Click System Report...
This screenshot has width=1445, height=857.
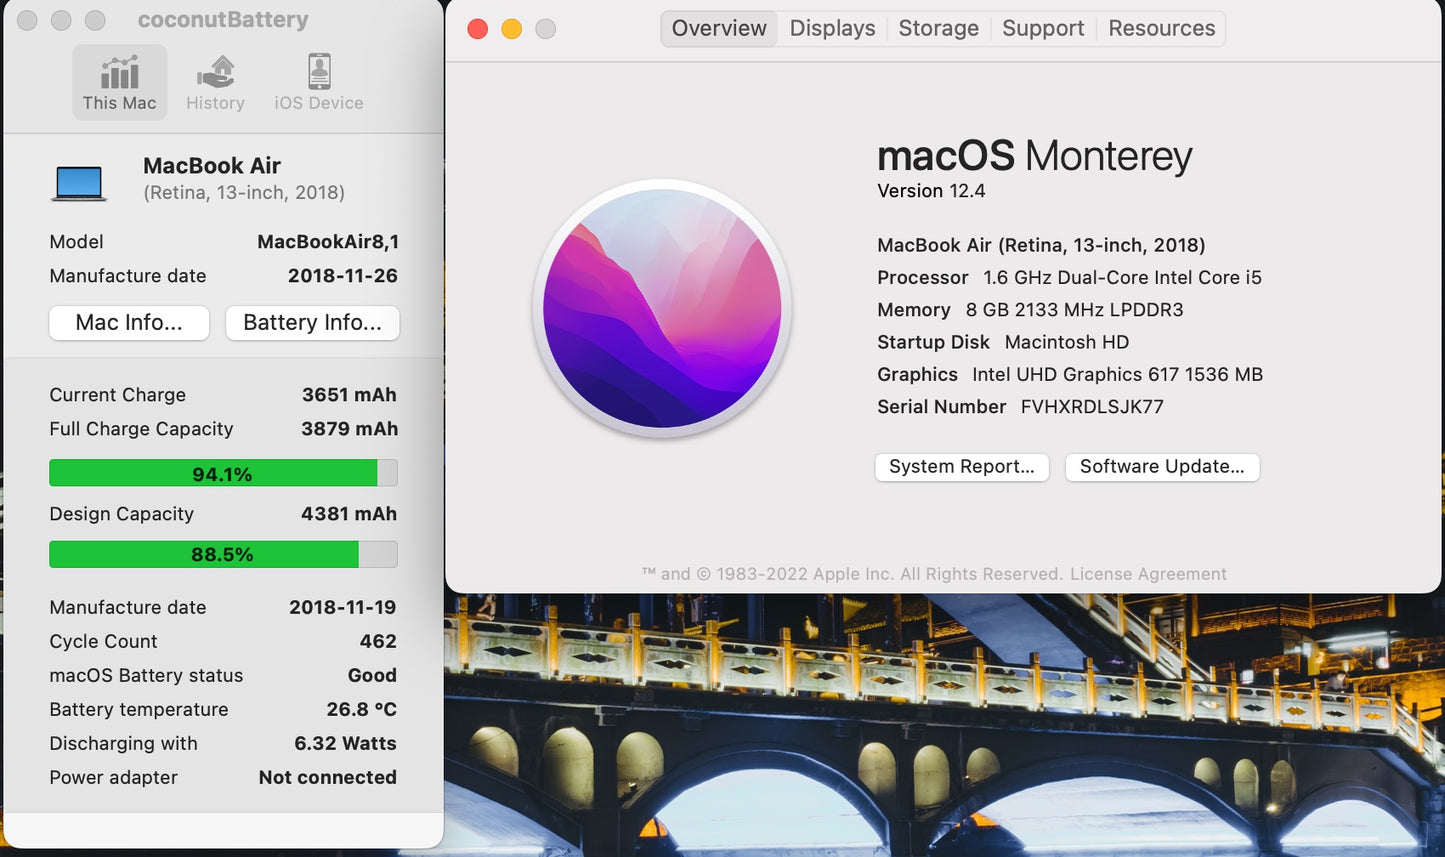pyautogui.click(x=961, y=466)
